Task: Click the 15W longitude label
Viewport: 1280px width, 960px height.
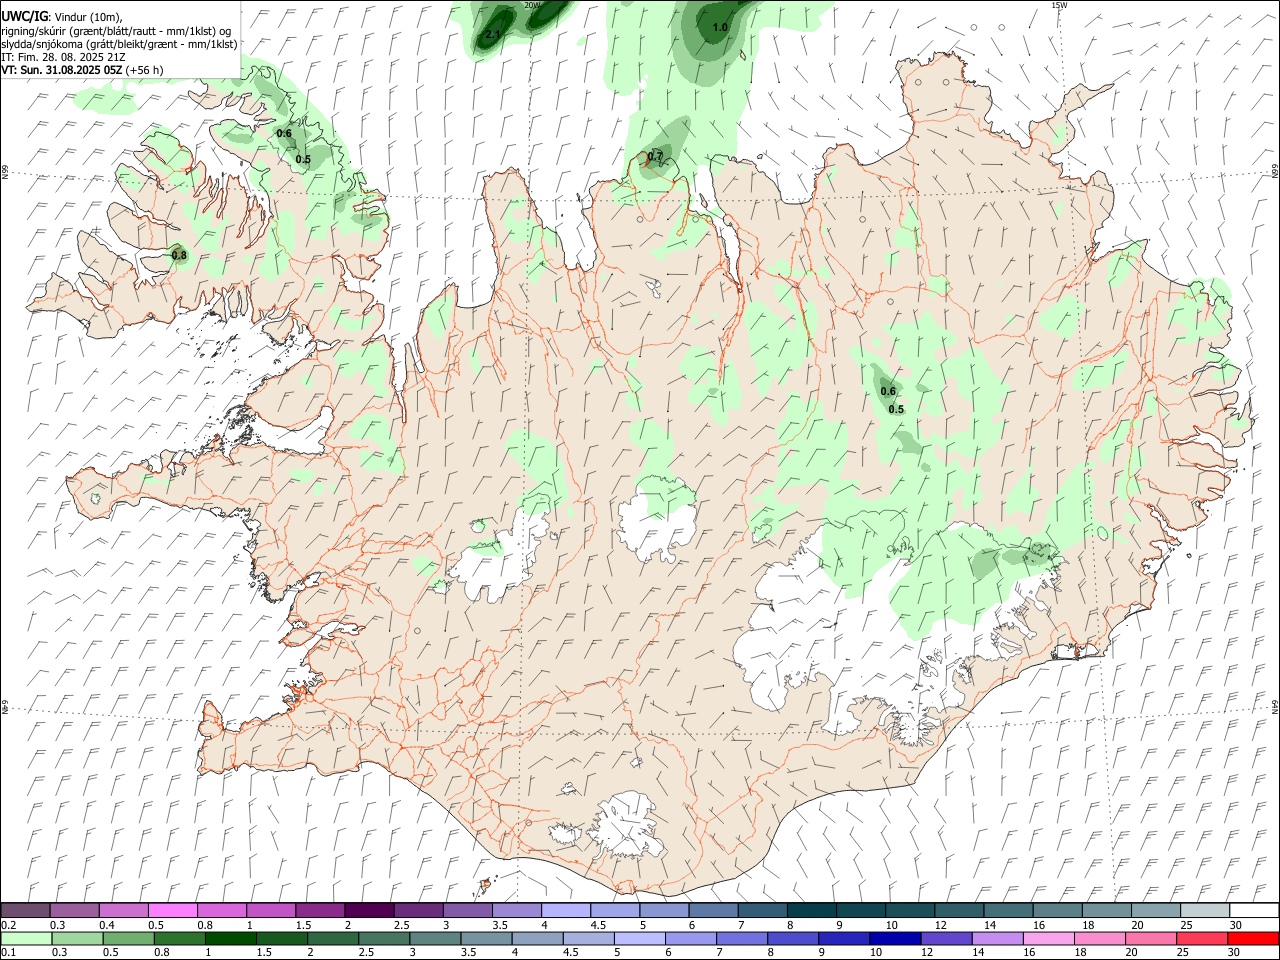Action: [1060, 5]
